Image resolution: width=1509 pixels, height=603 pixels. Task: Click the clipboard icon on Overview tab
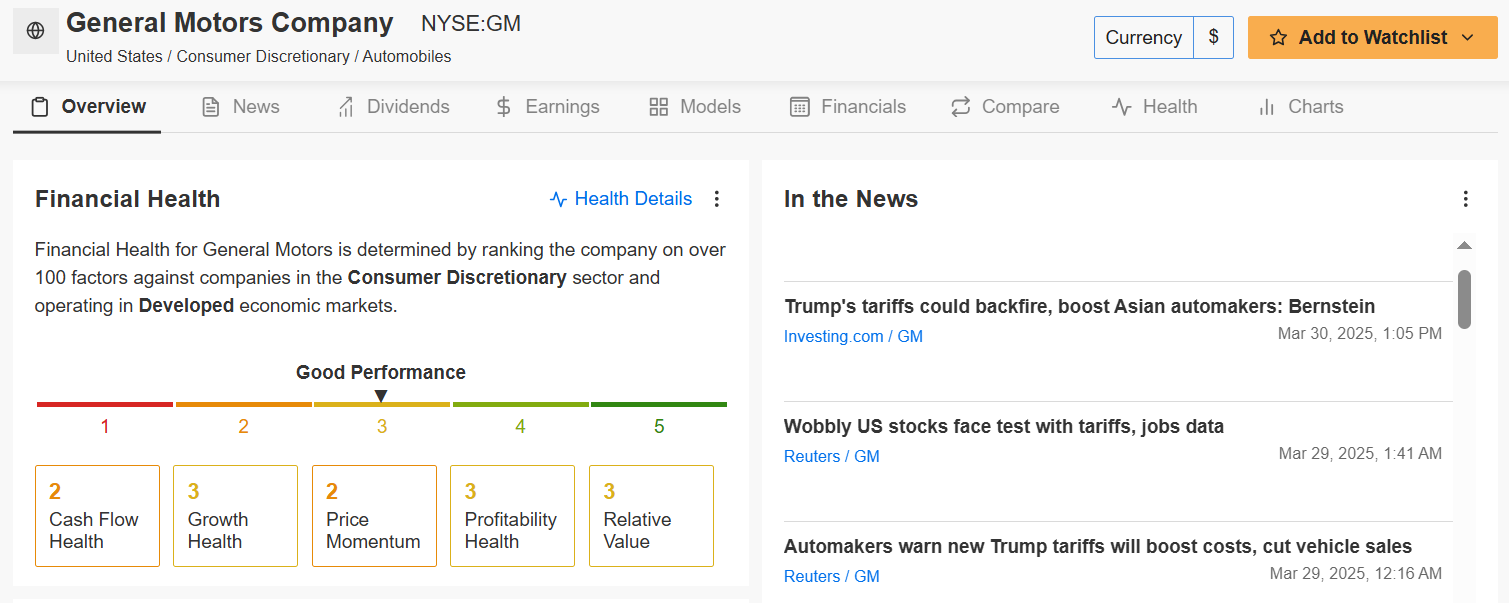click(x=40, y=107)
